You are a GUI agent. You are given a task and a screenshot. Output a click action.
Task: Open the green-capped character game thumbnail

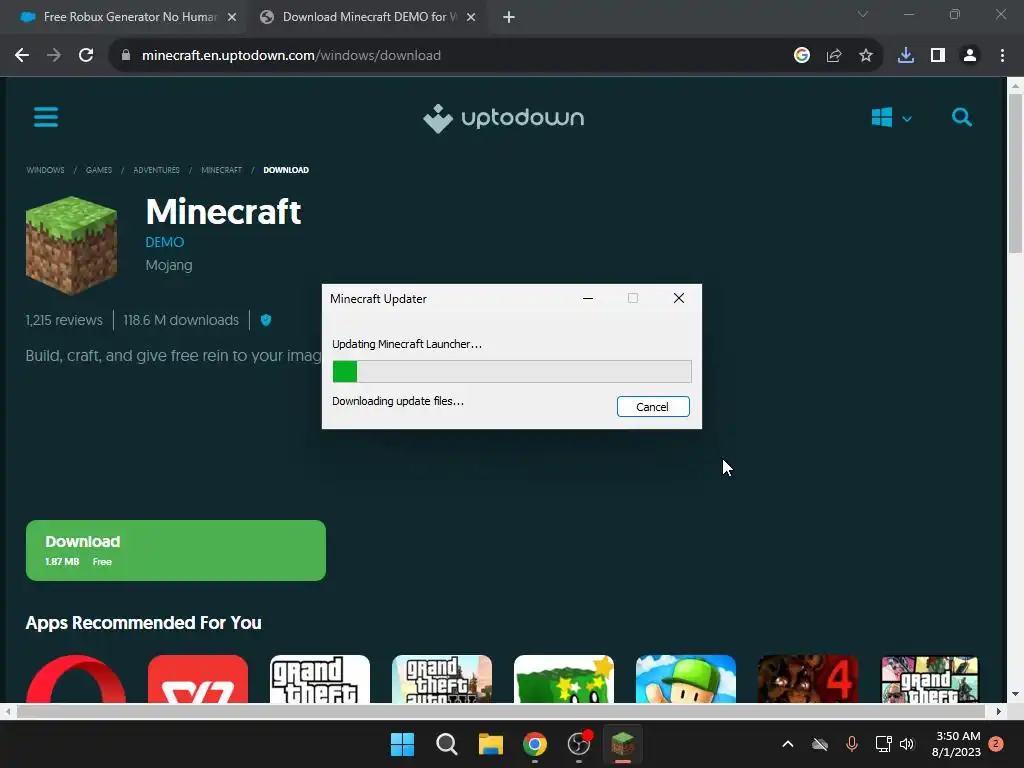tap(686, 679)
